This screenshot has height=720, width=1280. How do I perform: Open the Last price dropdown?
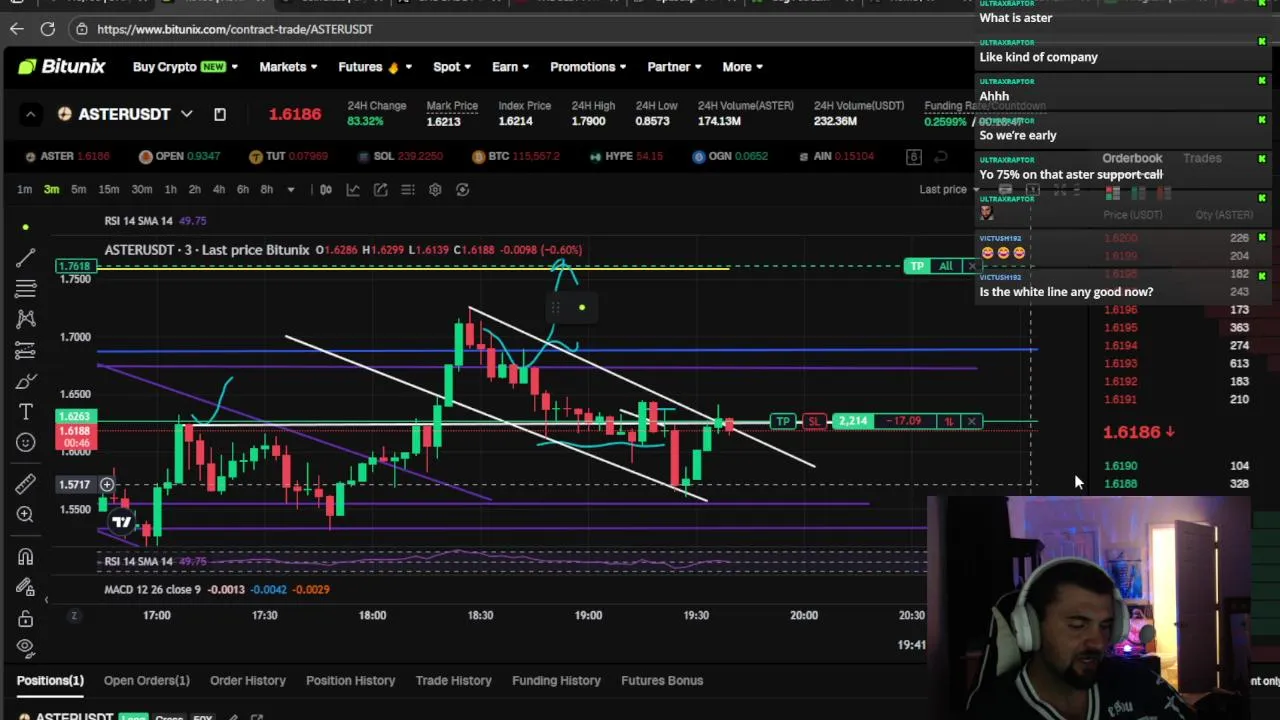pos(950,189)
